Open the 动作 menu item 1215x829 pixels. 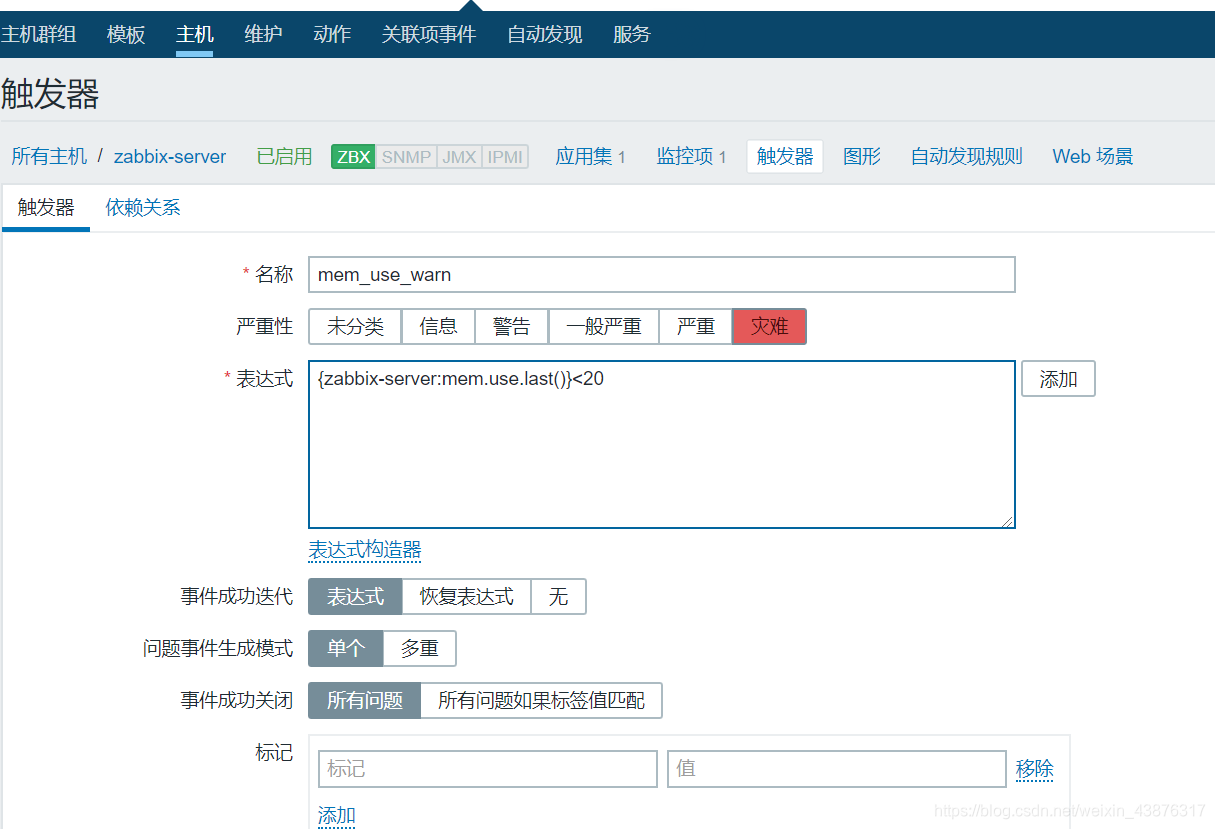pos(332,34)
